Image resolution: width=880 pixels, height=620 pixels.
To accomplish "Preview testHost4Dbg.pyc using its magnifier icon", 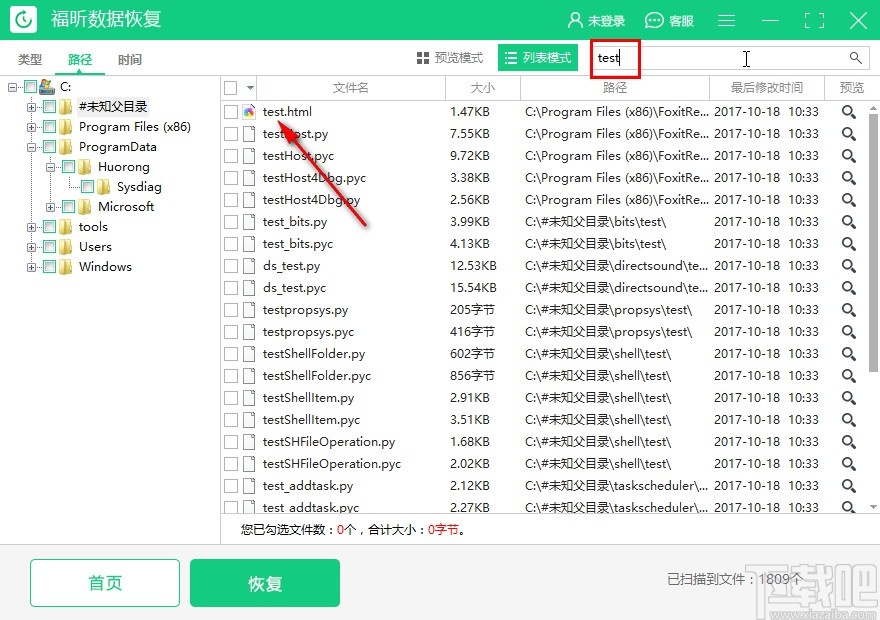I will 849,178.
